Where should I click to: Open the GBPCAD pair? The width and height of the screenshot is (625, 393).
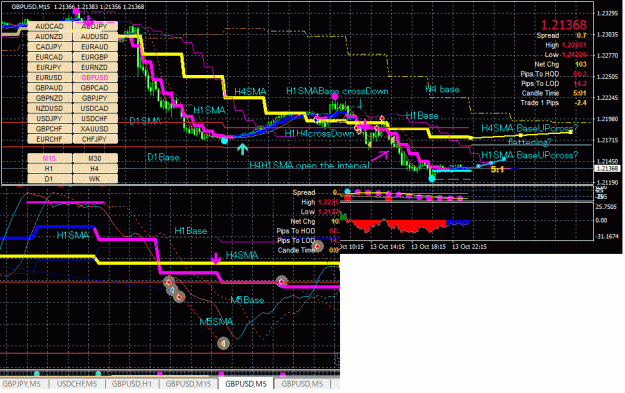tap(95, 88)
